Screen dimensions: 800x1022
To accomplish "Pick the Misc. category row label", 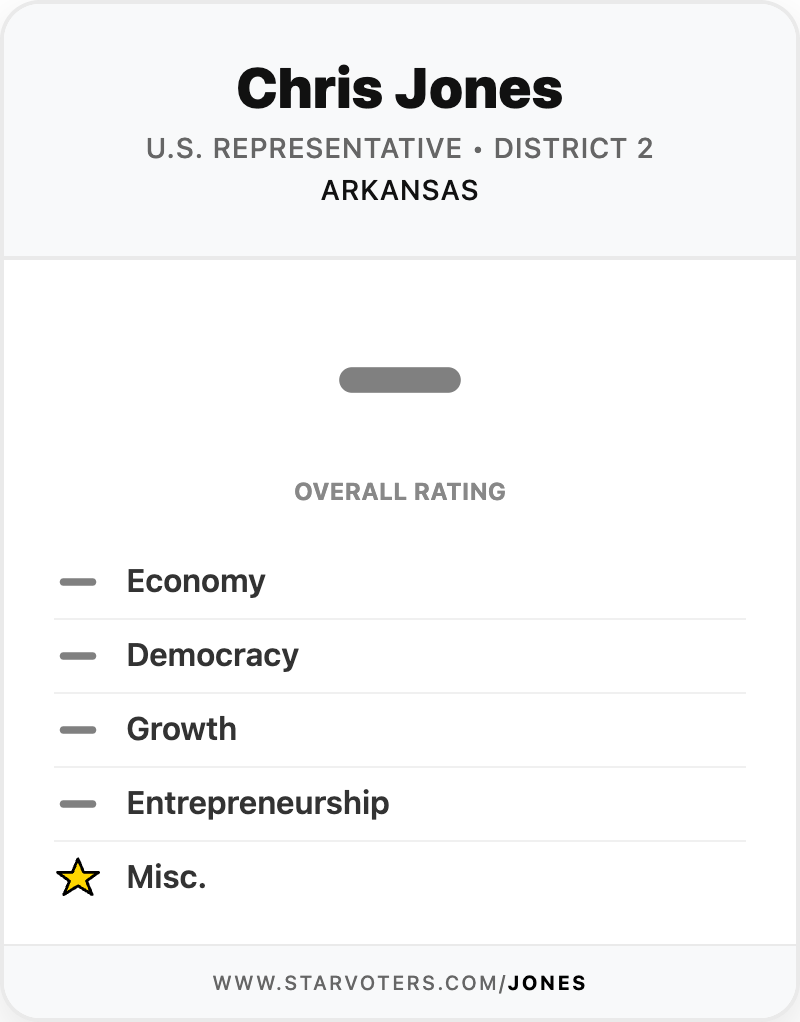I will pos(166,878).
